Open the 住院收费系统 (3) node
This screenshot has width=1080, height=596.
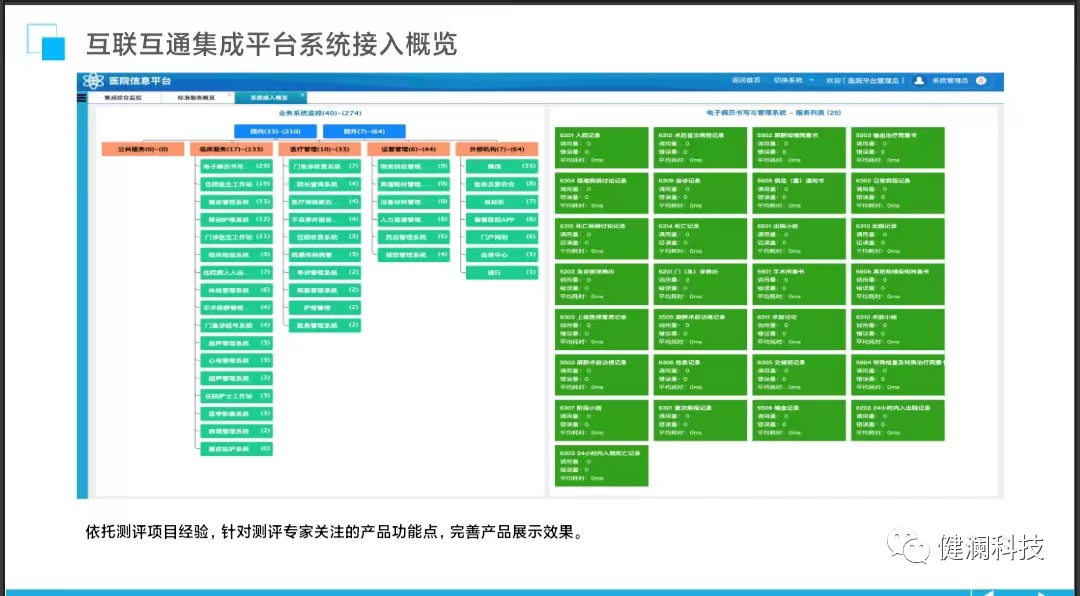click(x=324, y=237)
